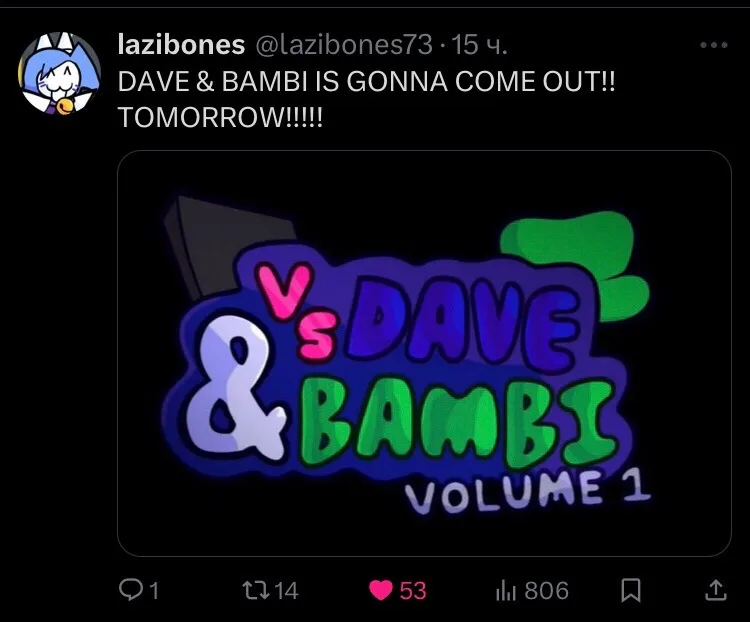
Task: Open the reply comment icon
Action: [x=130, y=590]
